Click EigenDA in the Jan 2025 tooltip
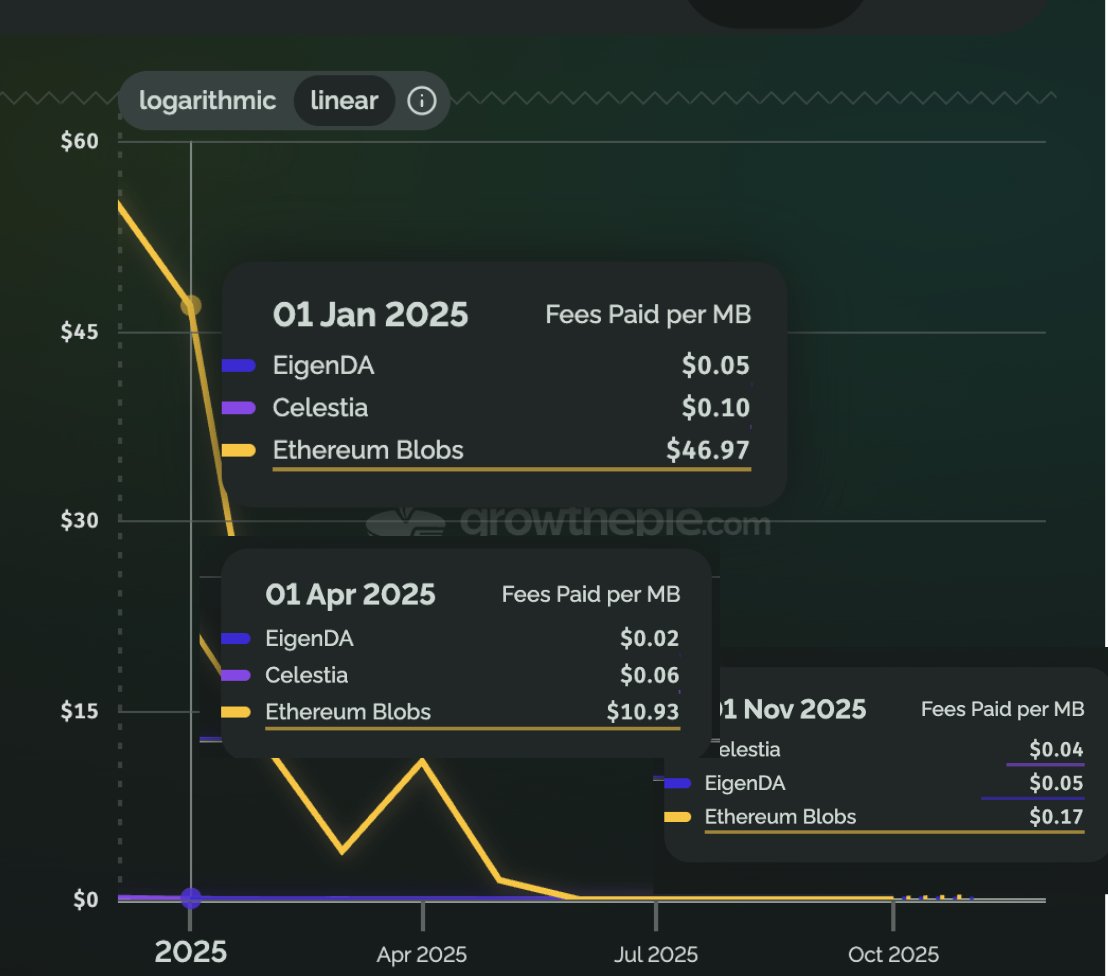The image size is (1108, 976). pos(324,365)
